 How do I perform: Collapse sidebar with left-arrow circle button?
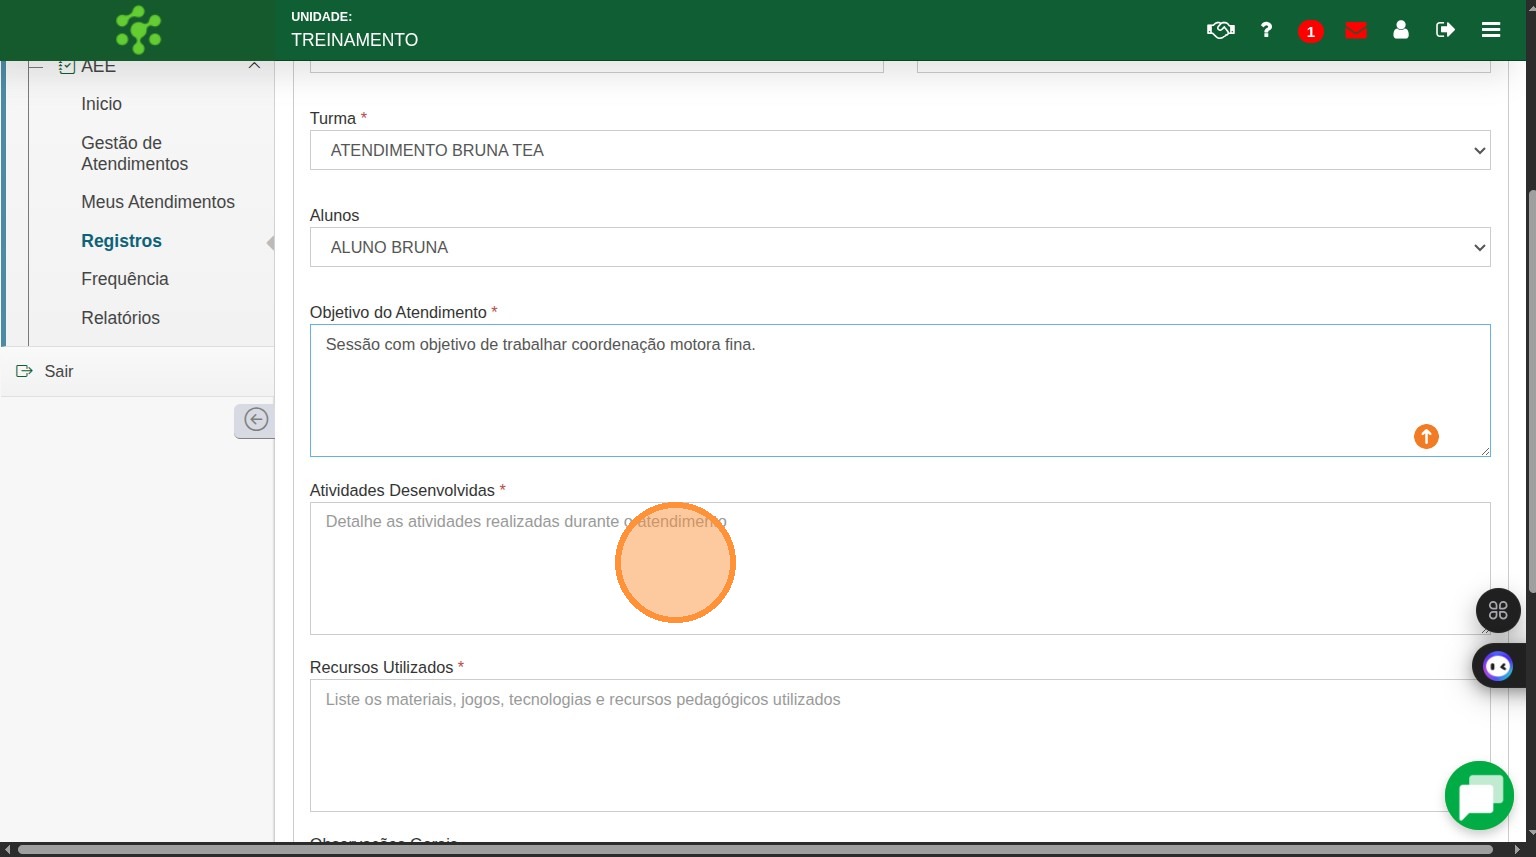coord(255,420)
